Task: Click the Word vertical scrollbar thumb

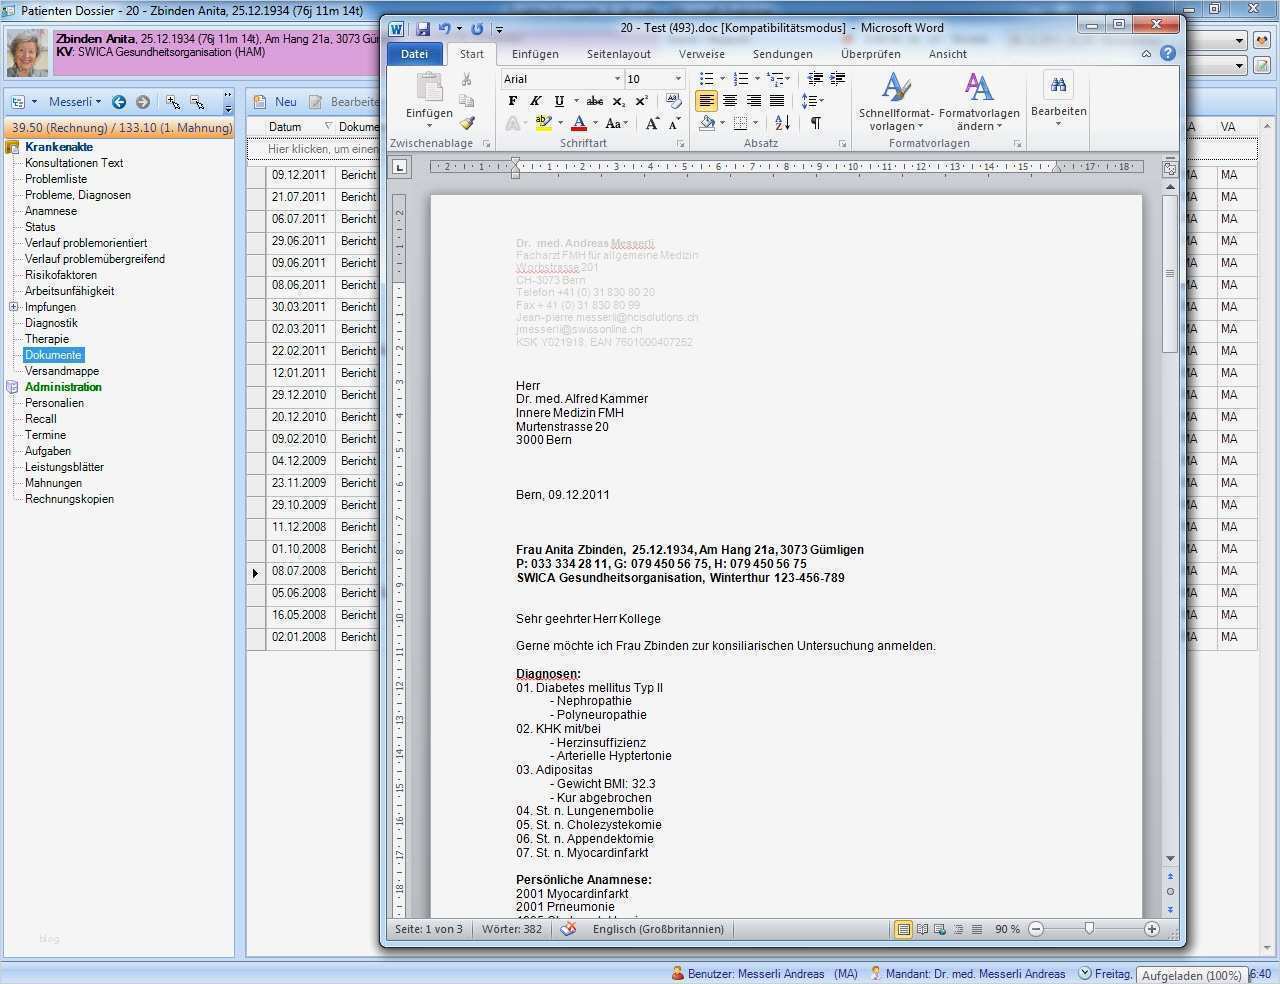Action: pyautogui.click(x=1170, y=273)
